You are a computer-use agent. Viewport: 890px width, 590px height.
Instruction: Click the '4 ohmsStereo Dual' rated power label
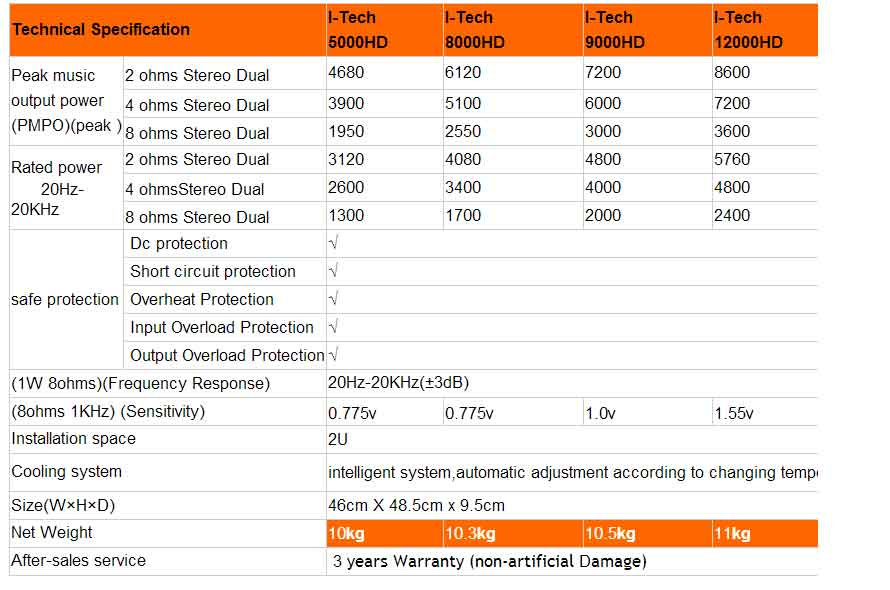pyautogui.click(x=195, y=190)
